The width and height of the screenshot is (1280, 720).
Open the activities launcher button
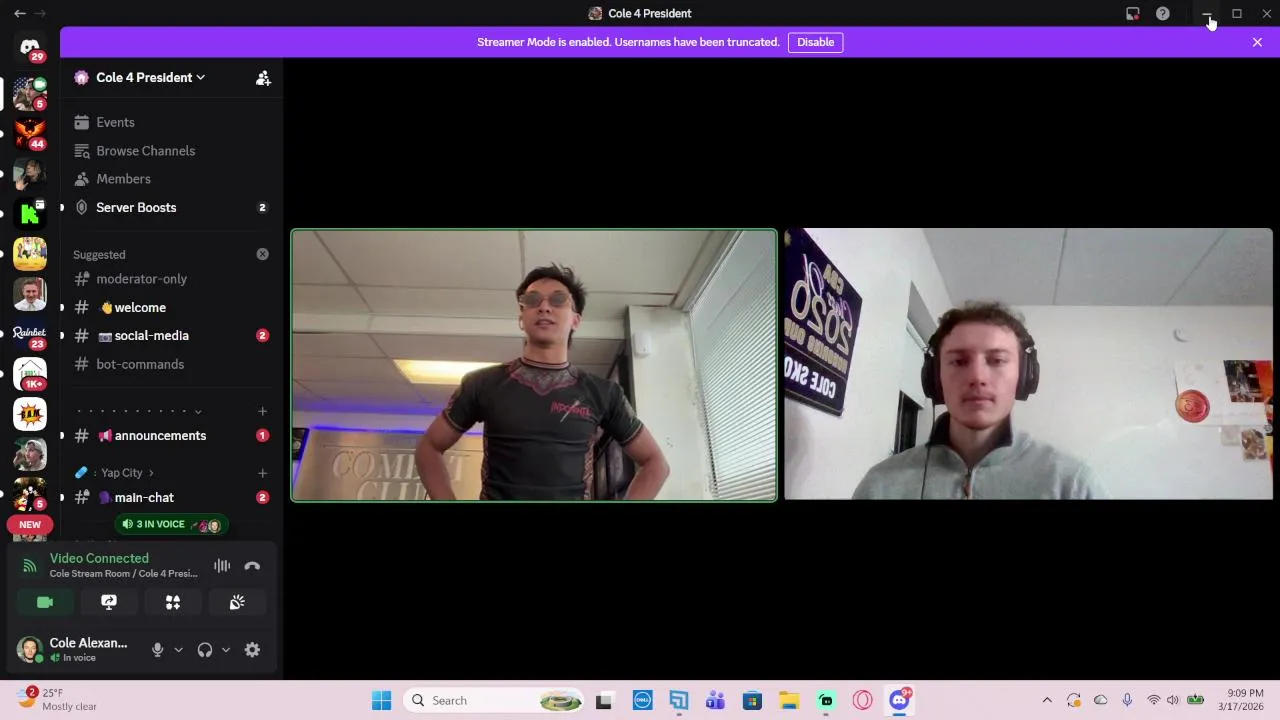tap(173, 602)
